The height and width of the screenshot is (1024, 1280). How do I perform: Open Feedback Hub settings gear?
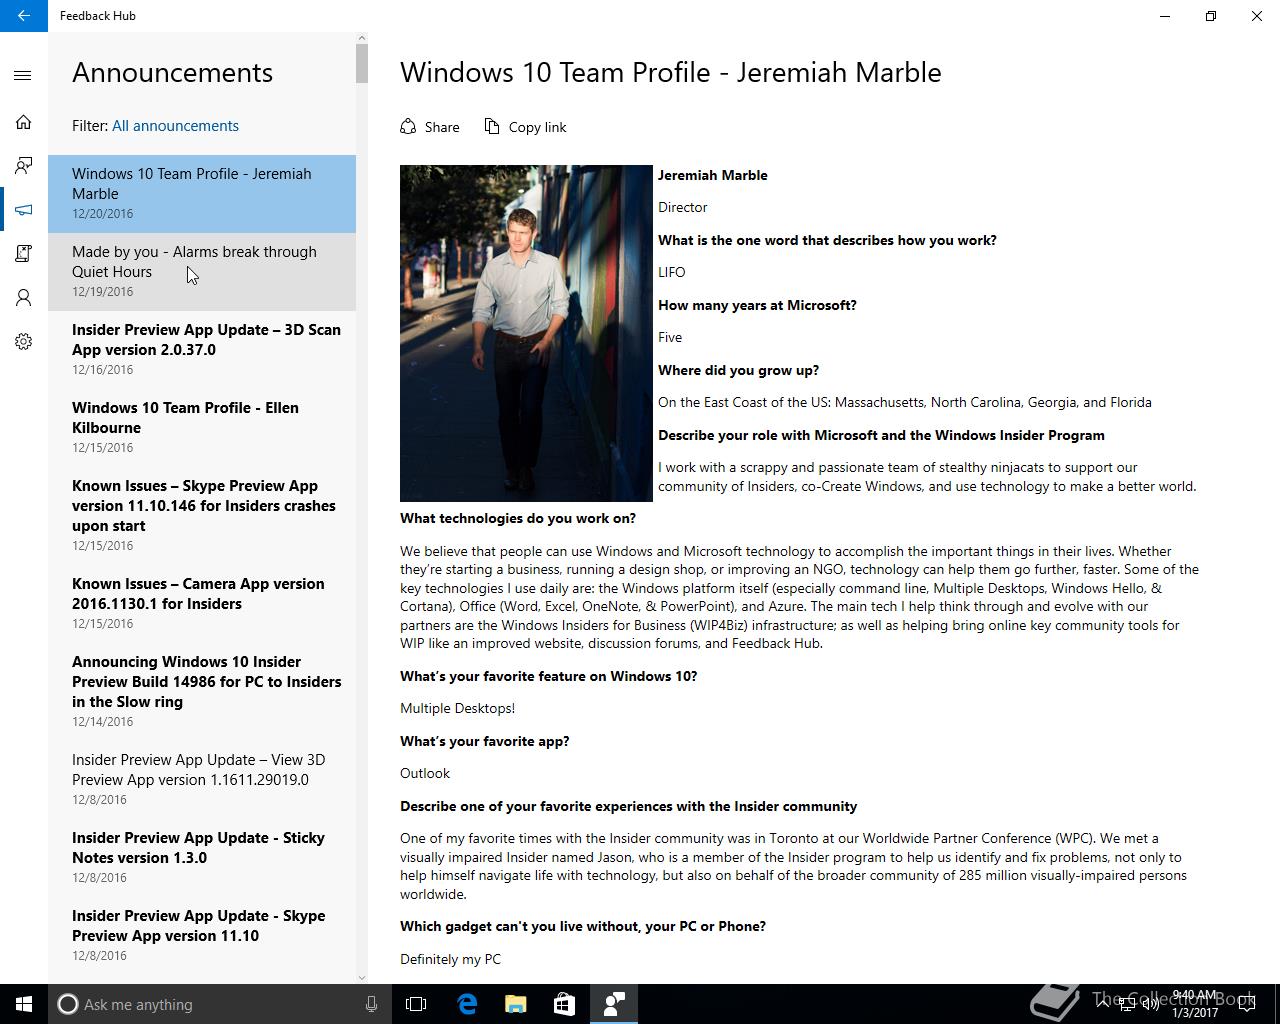point(23,342)
